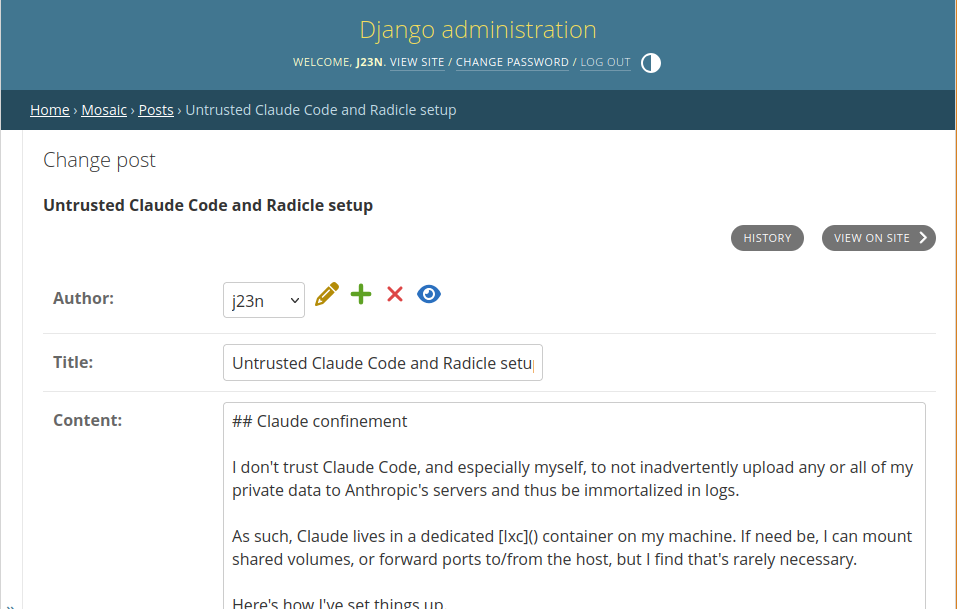This screenshot has height=609, width=957.
Task: Follow the View site header link
Action: (x=417, y=63)
